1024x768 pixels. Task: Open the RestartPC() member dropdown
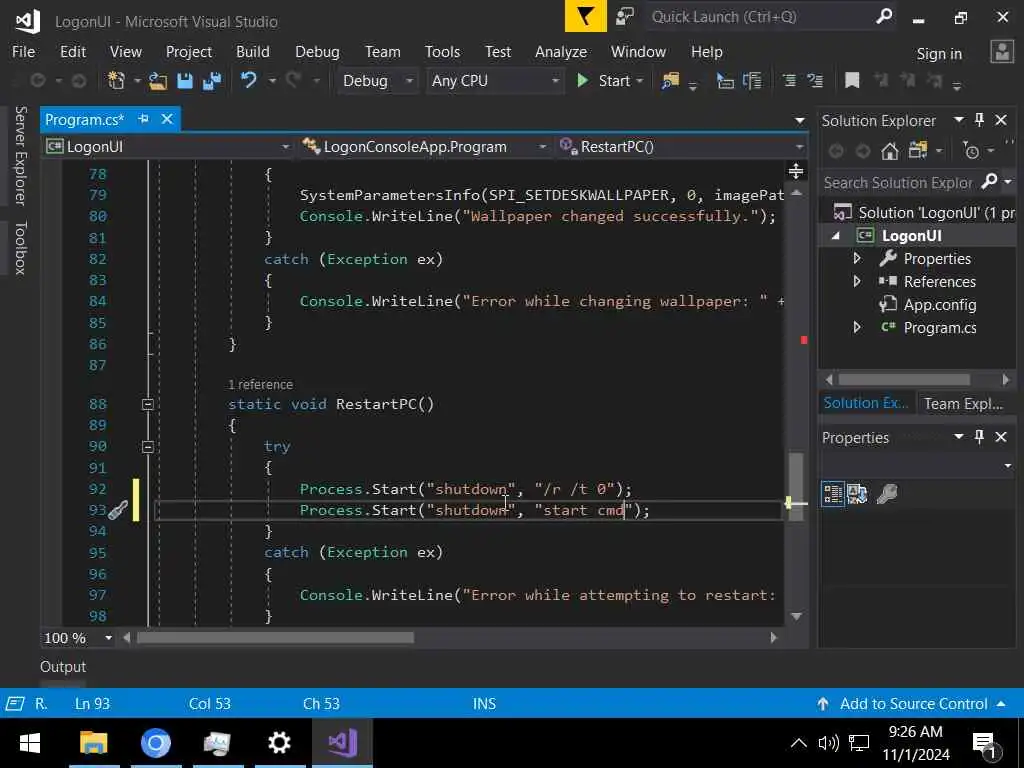[680, 147]
